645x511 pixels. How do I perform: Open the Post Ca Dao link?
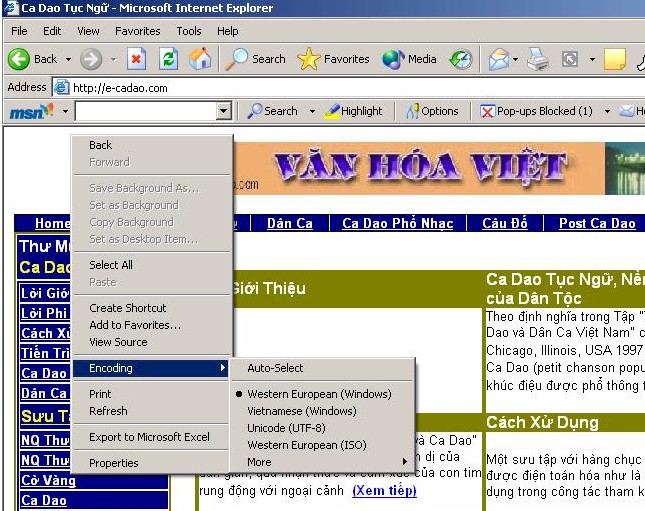point(597,223)
